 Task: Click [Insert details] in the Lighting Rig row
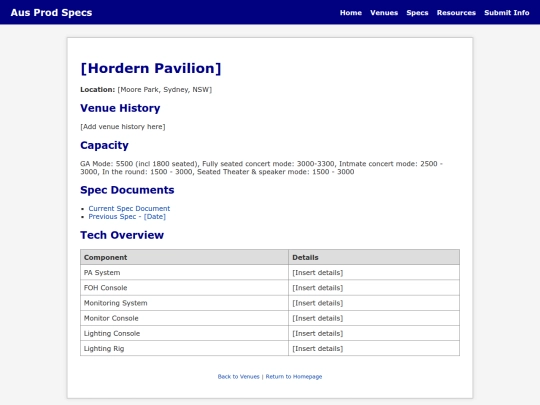click(x=318, y=348)
